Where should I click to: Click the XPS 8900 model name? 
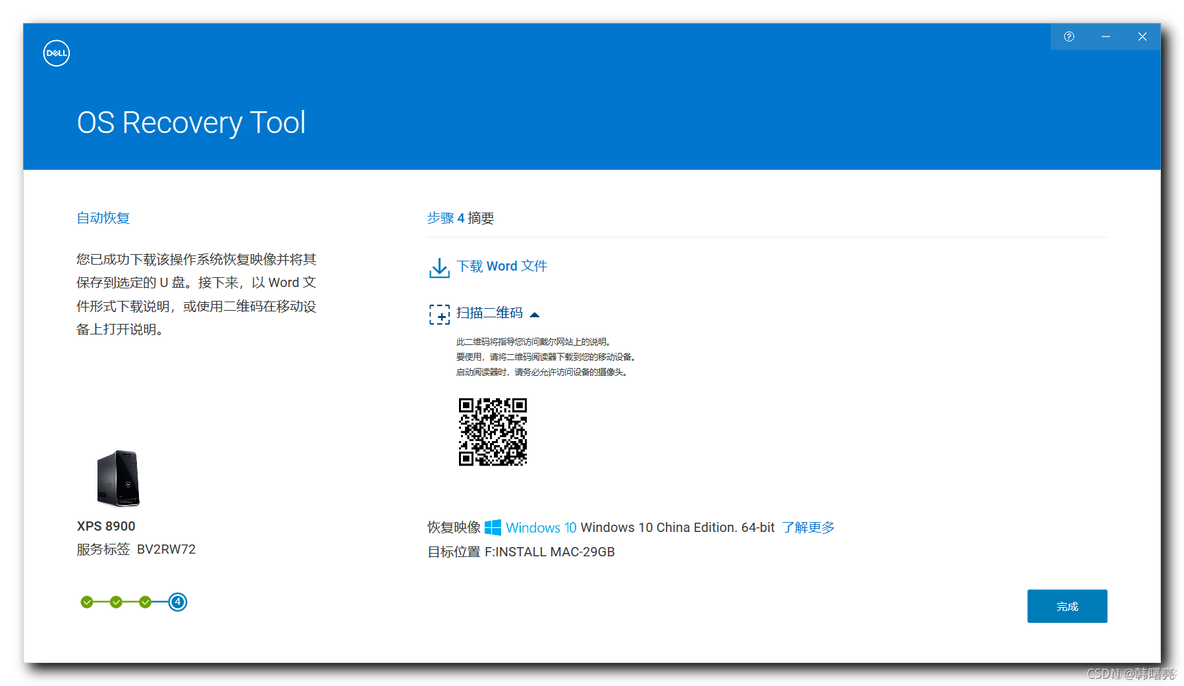point(106,526)
